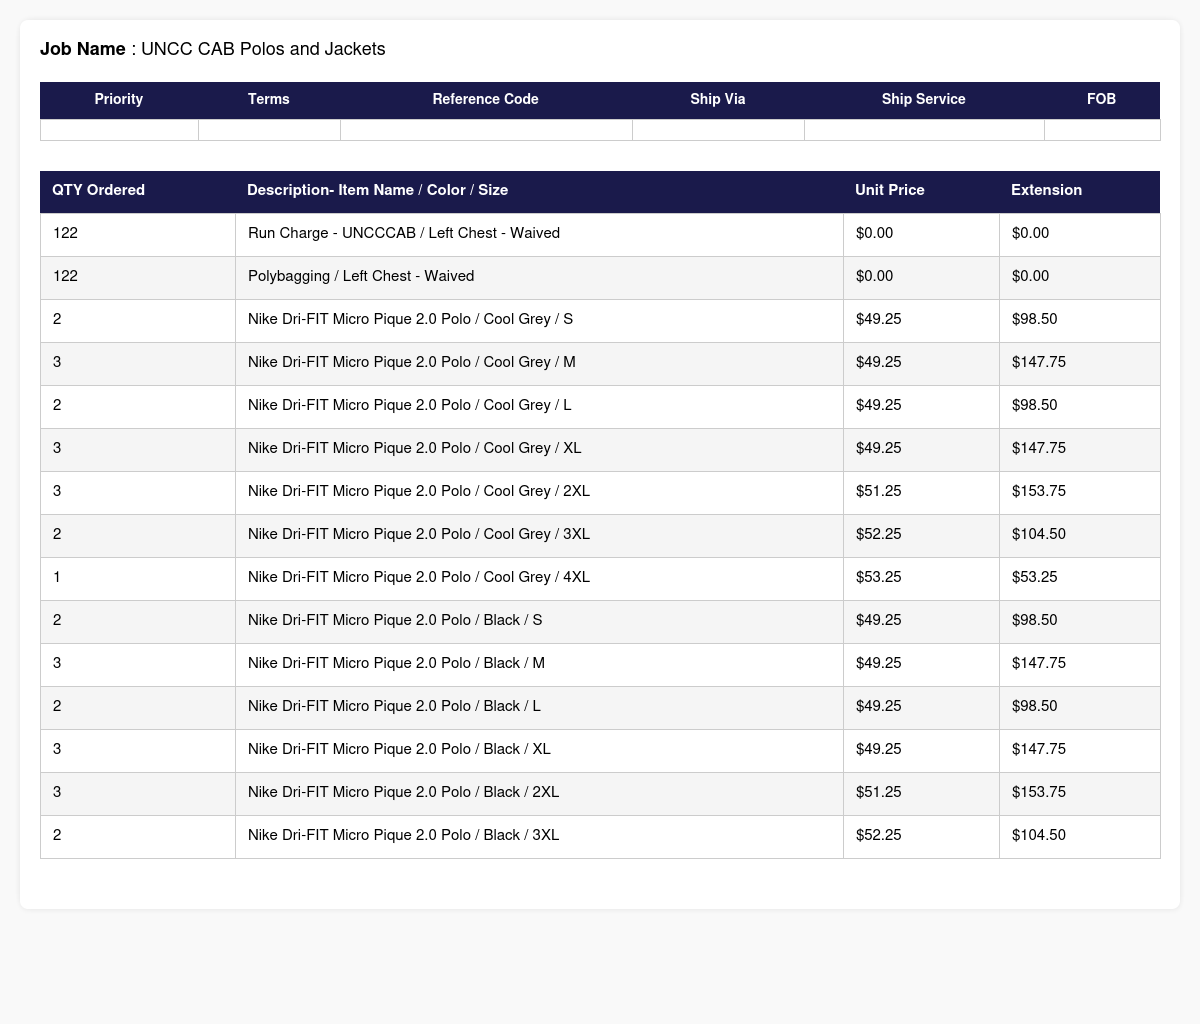Click quantity 122 in the Run Charge row
The image size is (1200, 1024).
click(x=65, y=233)
